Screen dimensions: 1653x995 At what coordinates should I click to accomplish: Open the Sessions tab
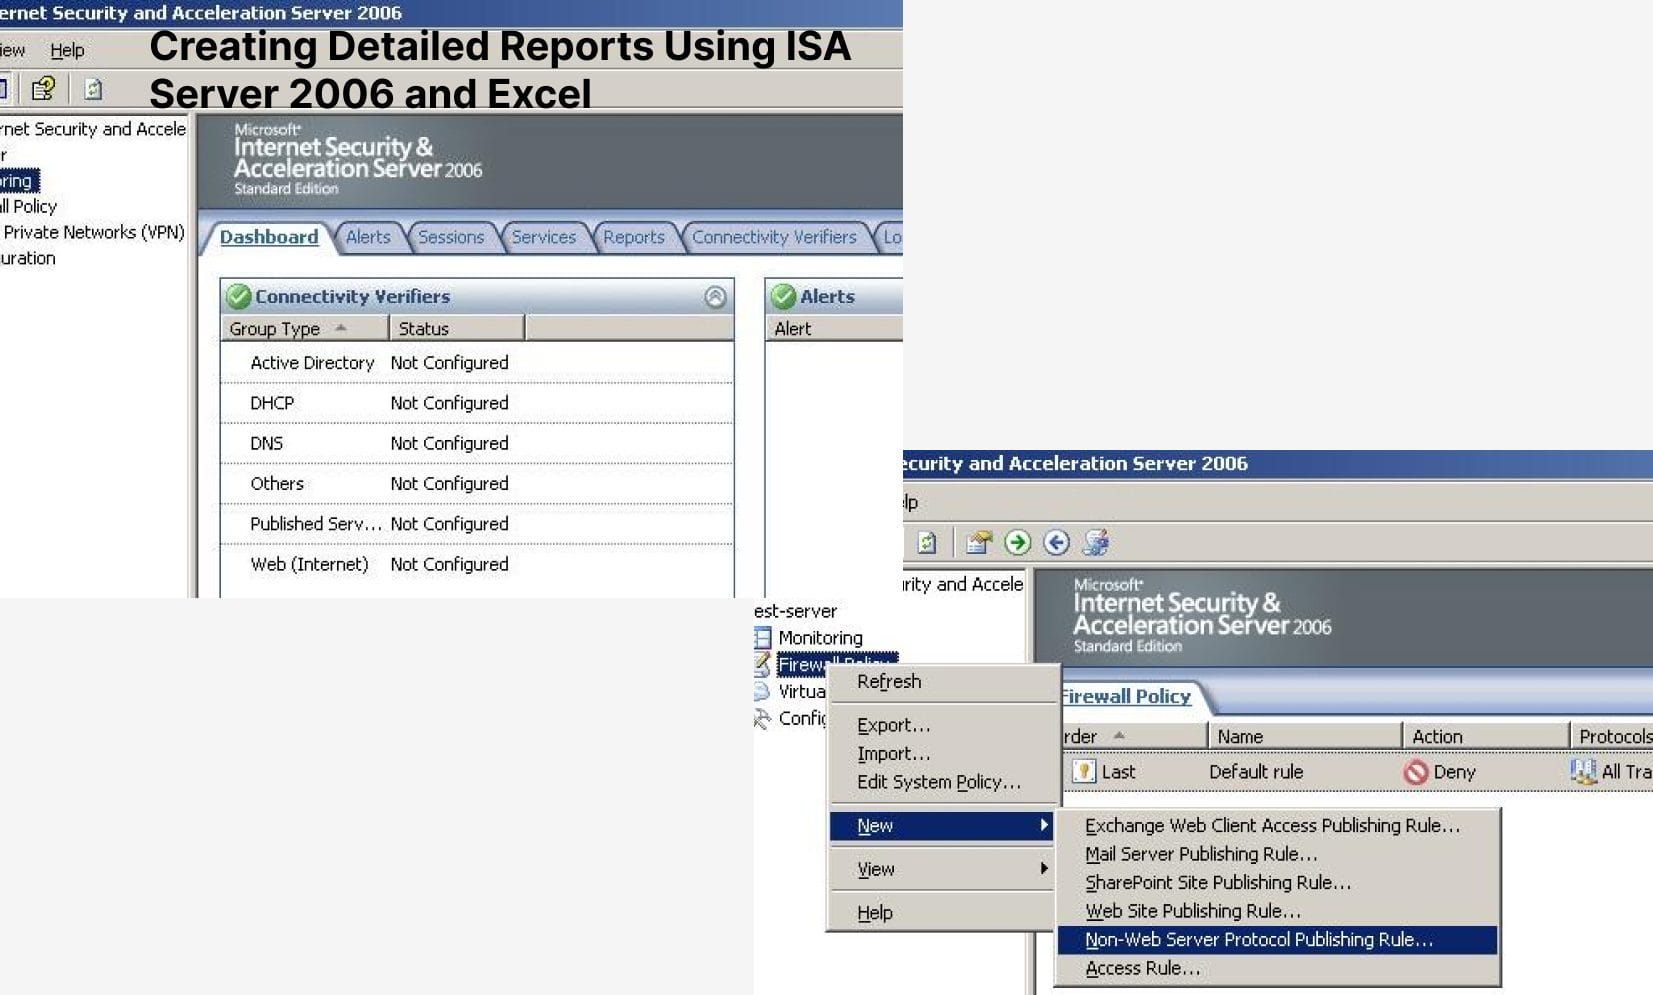(x=451, y=237)
